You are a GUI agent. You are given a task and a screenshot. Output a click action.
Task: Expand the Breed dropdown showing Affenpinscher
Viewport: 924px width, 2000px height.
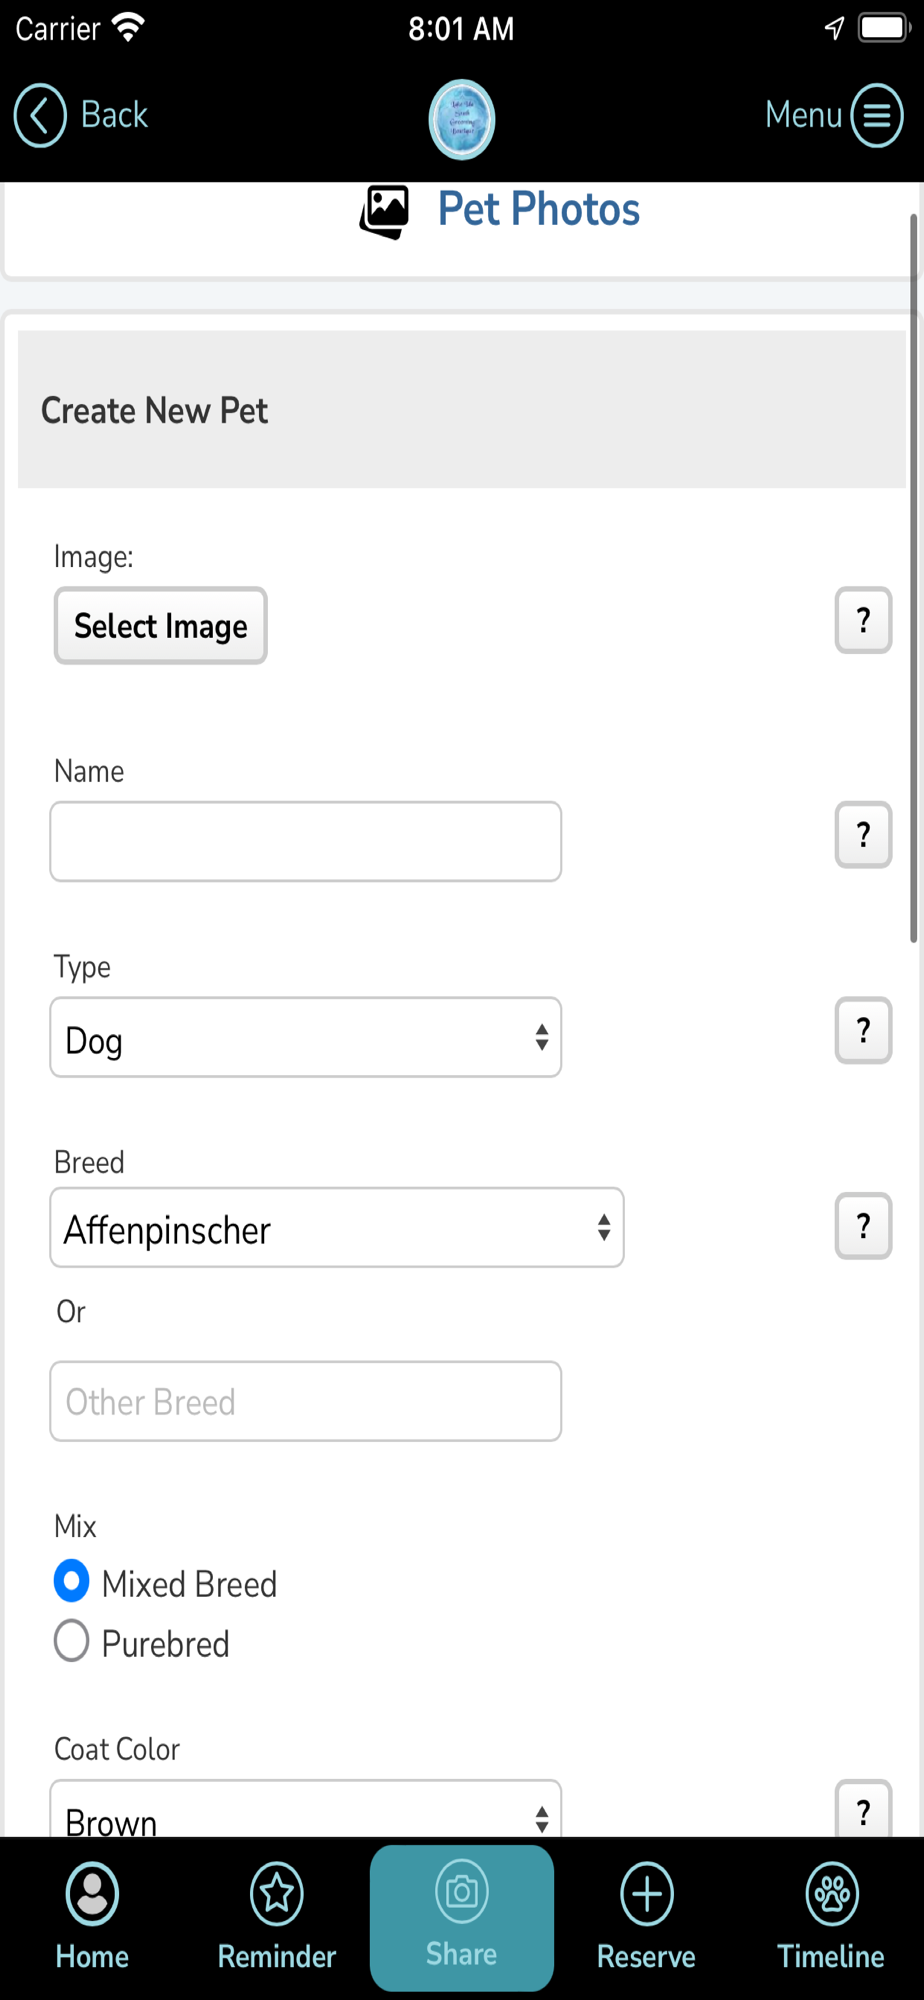[x=337, y=1228]
